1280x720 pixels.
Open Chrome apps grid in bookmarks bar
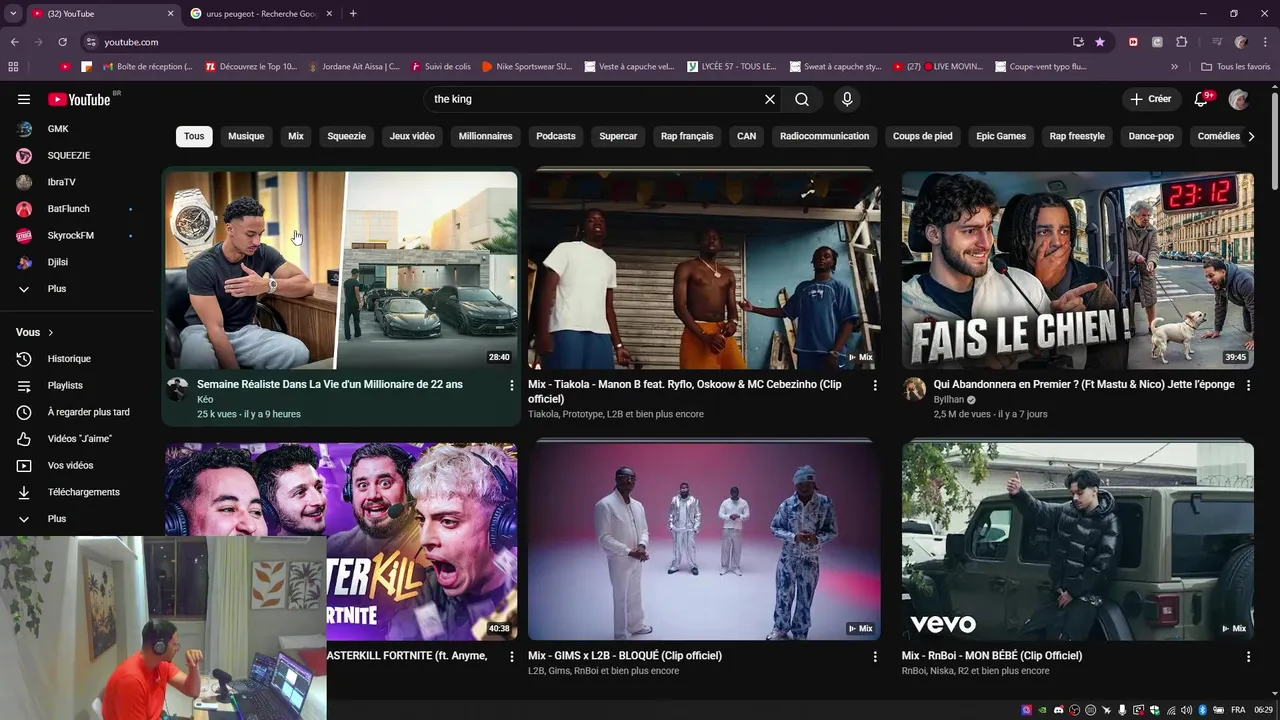pyautogui.click(x=13, y=67)
